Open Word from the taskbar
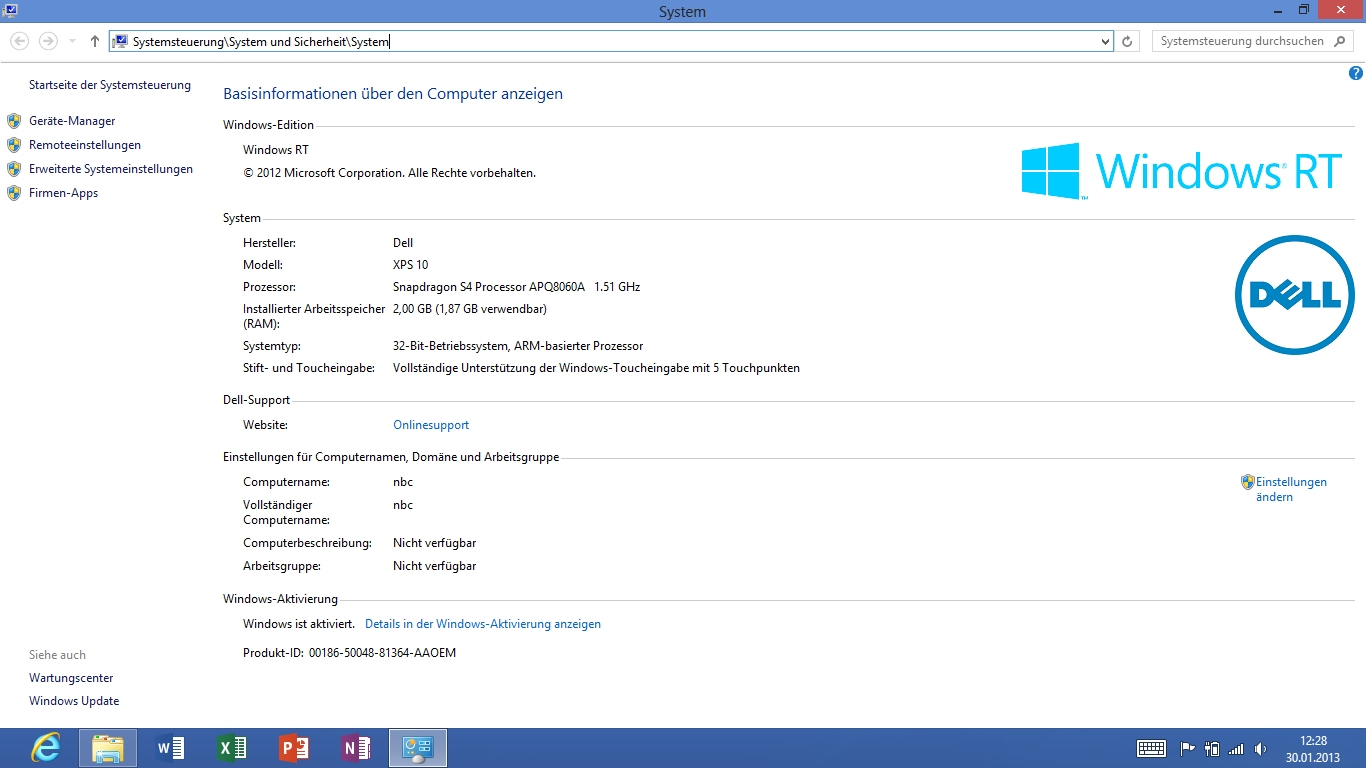 [171, 748]
